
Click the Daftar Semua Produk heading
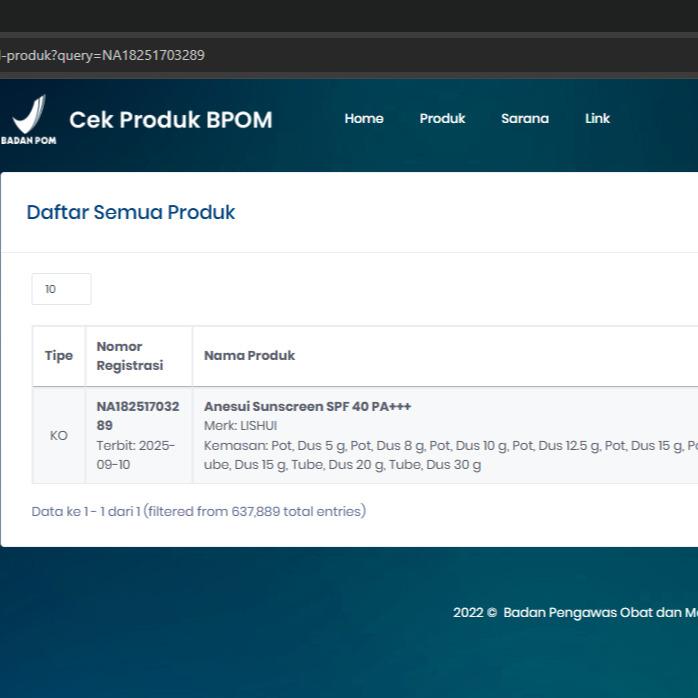pos(131,212)
